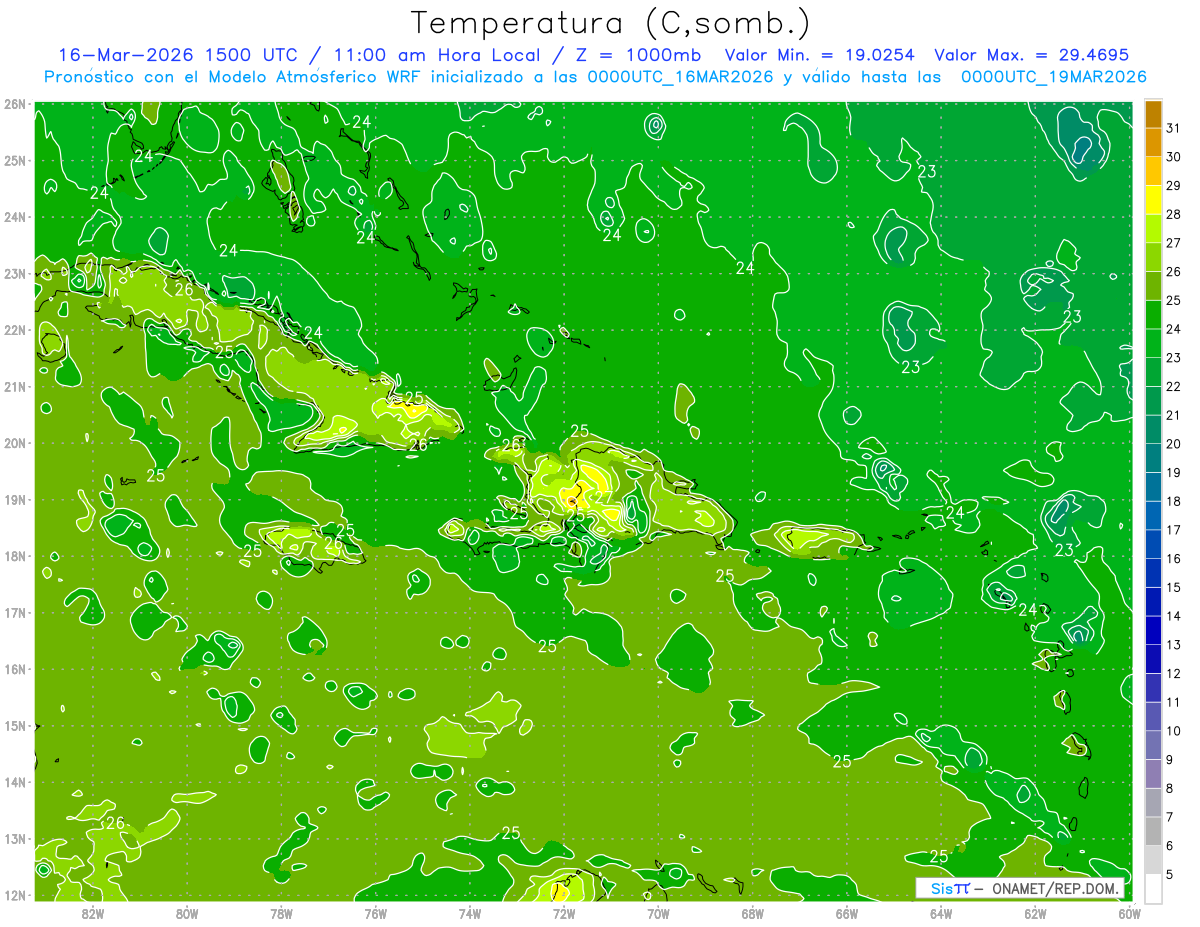
Task: Pick the orange colorbar segment between 30 and 31
Action: tap(1153, 142)
